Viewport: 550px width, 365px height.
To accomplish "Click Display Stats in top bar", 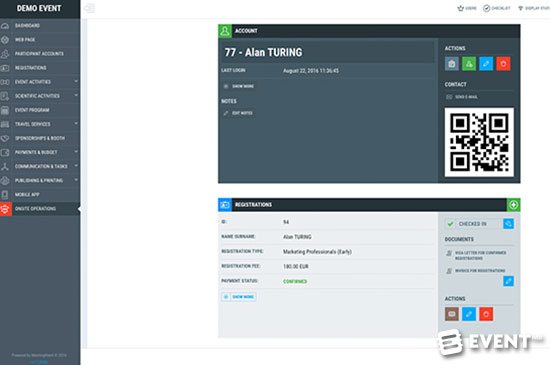I will tap(534, 8).
